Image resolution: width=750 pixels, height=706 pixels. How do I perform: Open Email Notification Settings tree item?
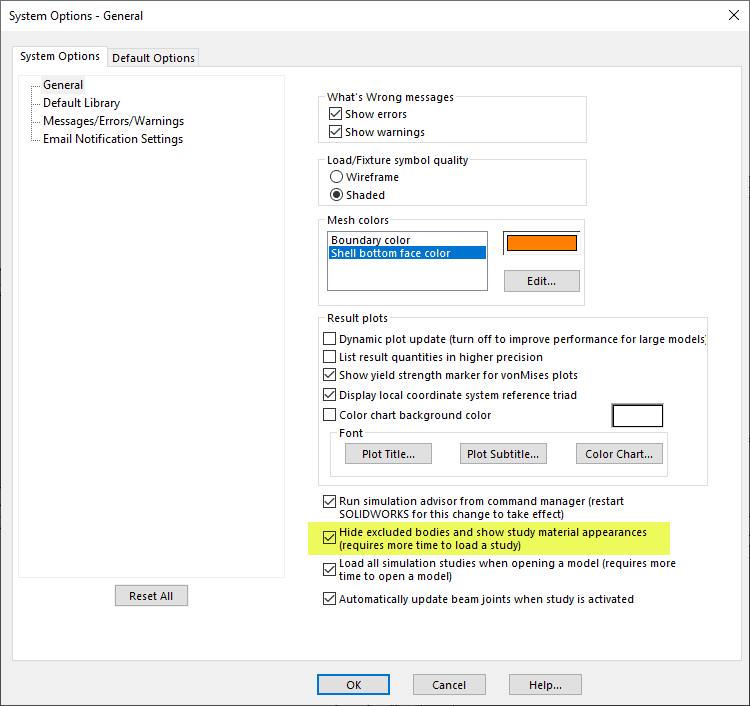point(113,139)
